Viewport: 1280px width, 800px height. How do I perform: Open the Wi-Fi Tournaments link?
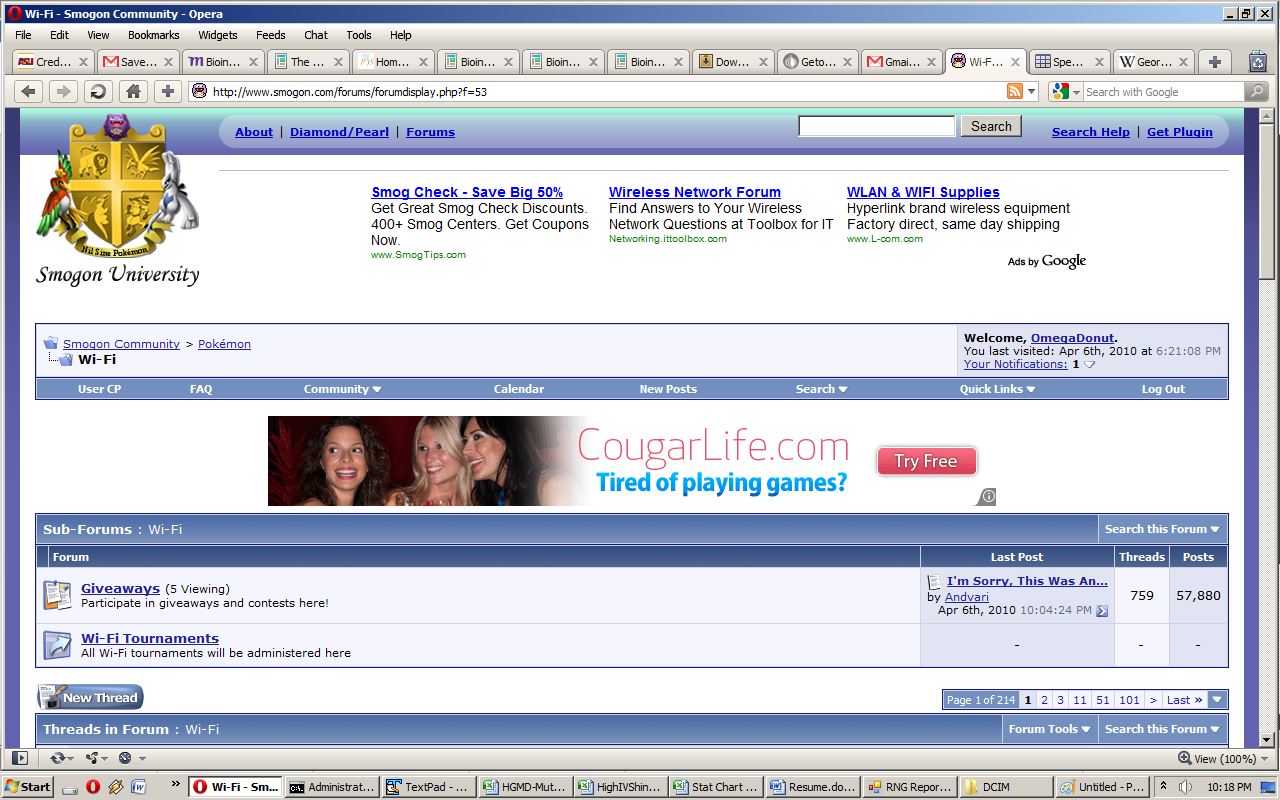[x=150, y=638]
